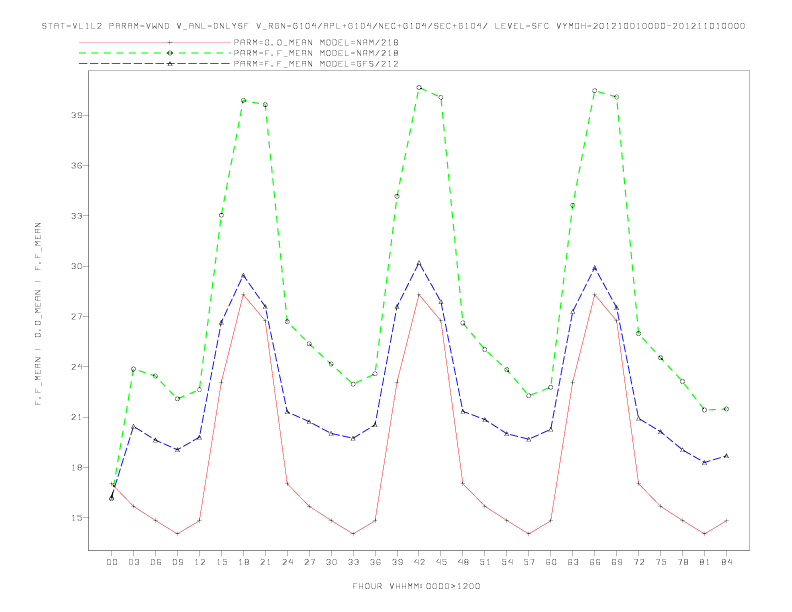Click x-axis forecast hour label 63
Viewport: 792px width, 612px height.
tap(573, 562)
